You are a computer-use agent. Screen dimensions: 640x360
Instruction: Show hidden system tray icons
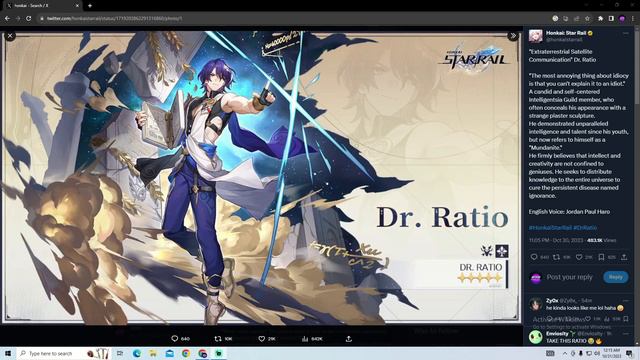click(x=565, y=353)
